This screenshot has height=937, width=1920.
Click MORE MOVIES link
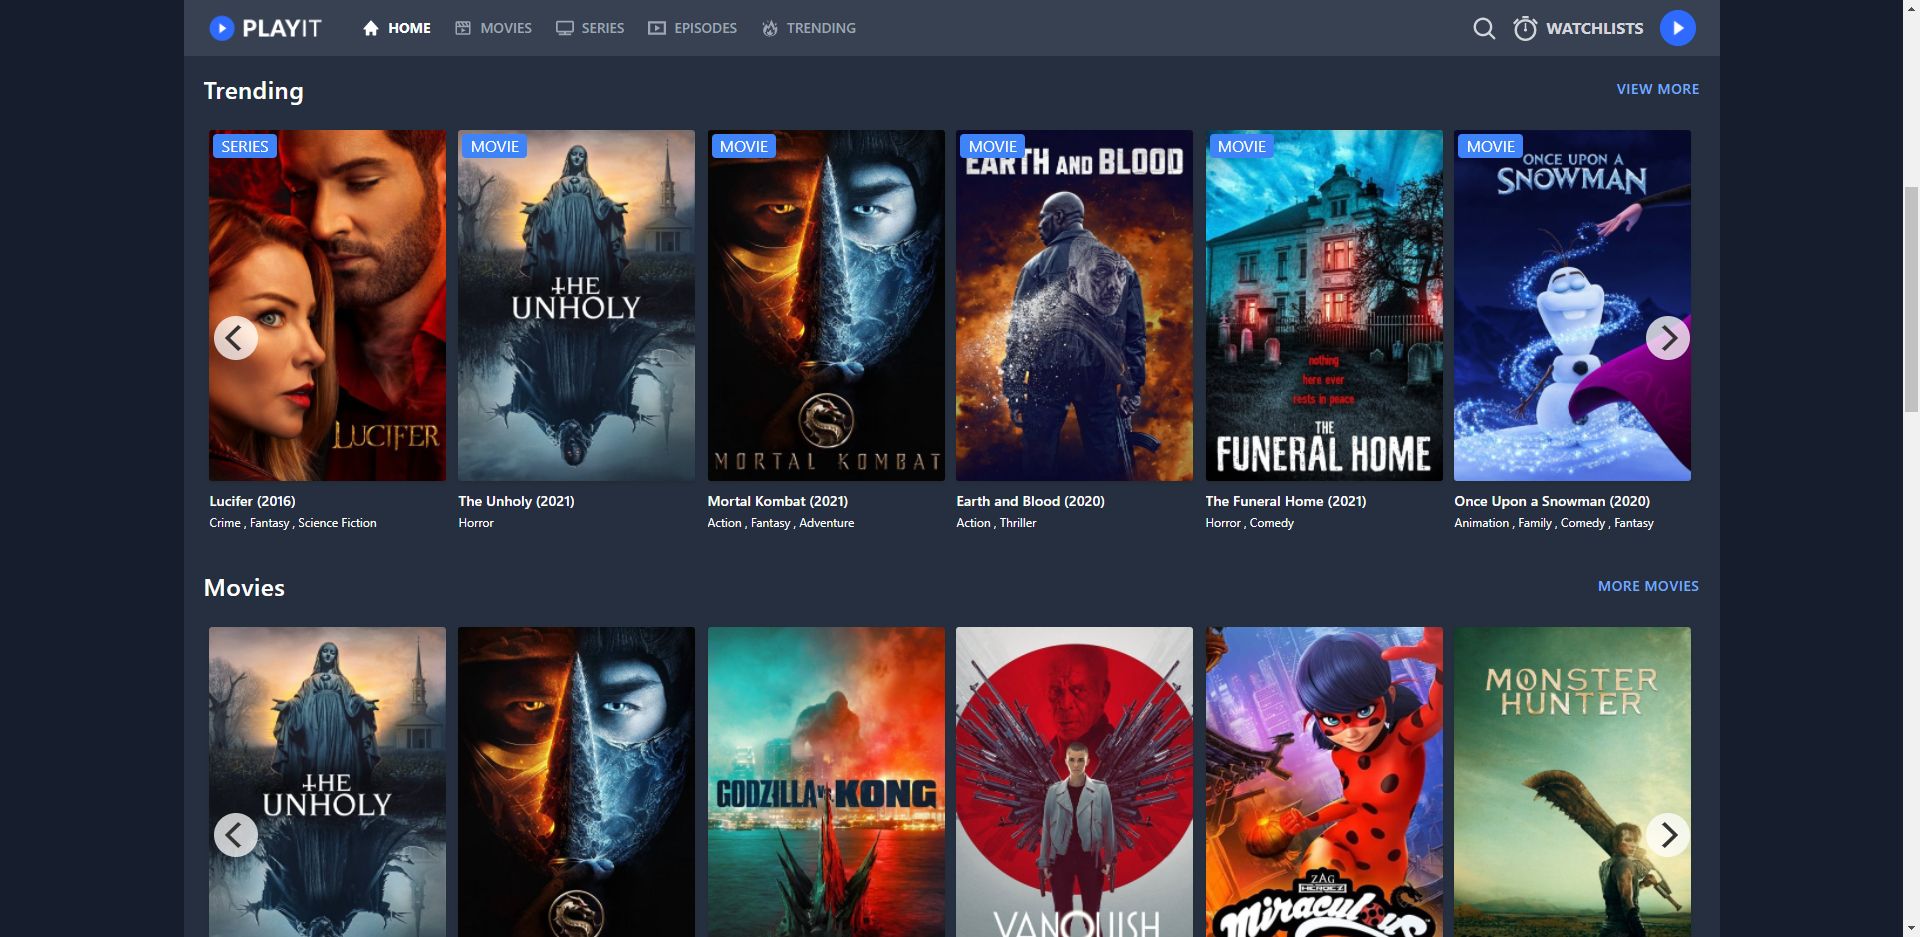click(x=1648, y=586)
